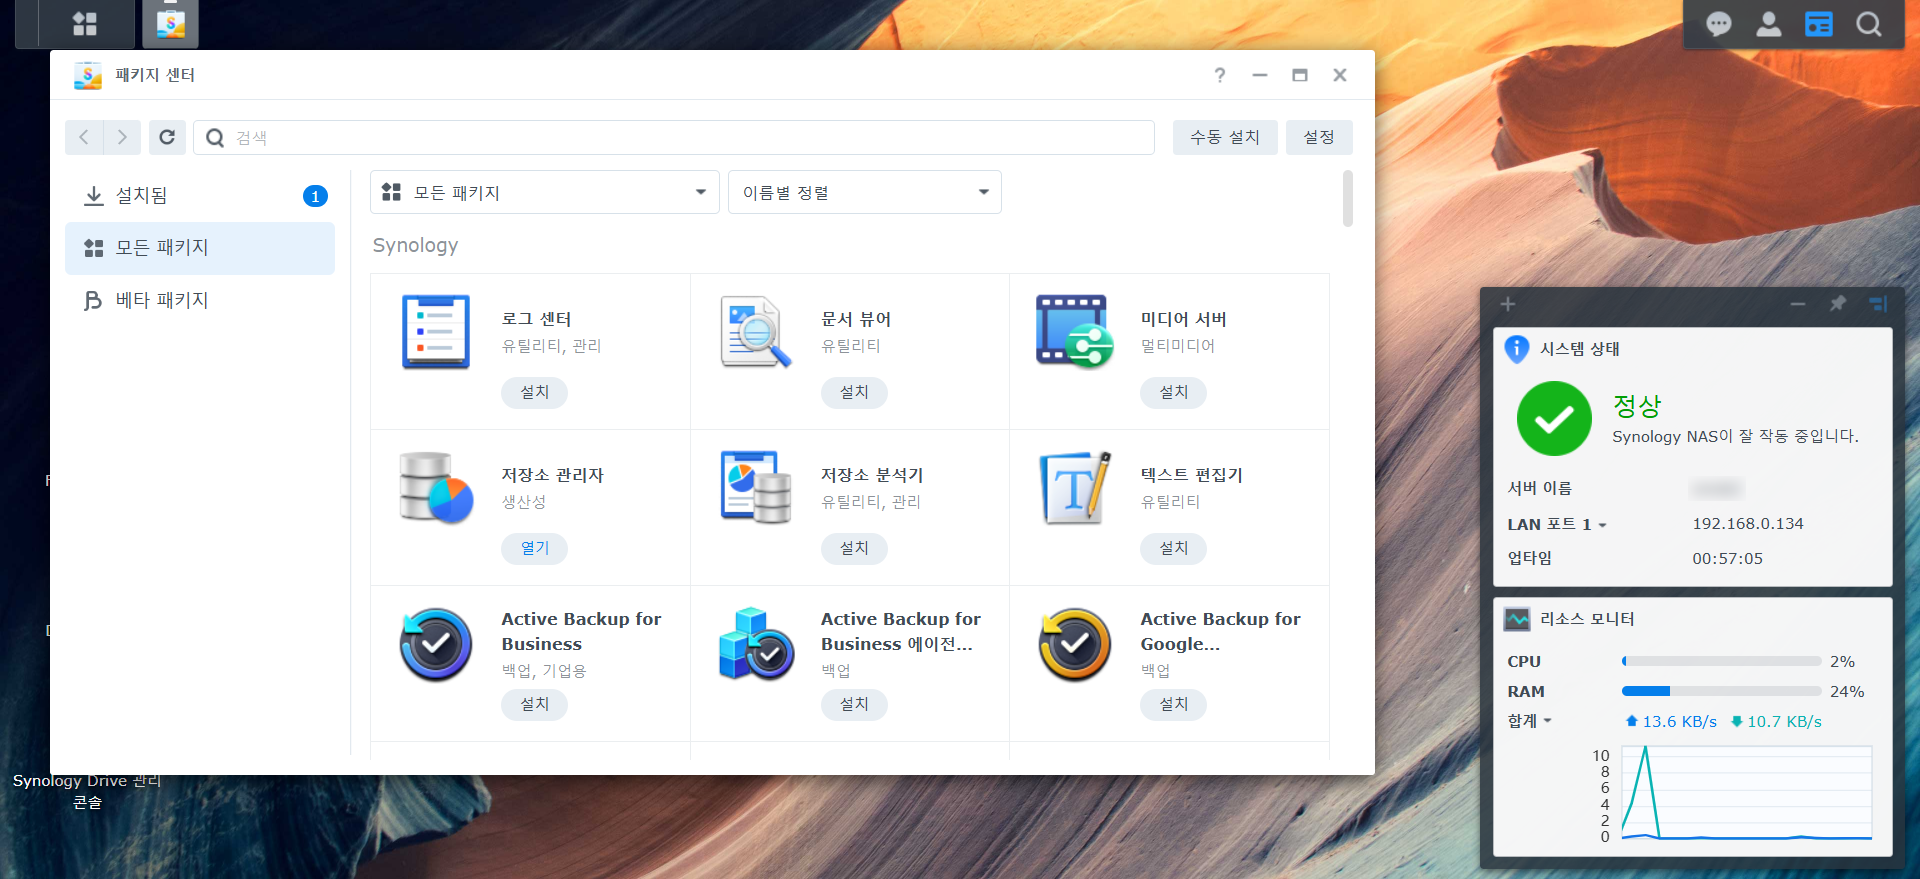Install 로그 센터 with 설치 button
This screenshot has height=879, width=1920.
(534, 392)
